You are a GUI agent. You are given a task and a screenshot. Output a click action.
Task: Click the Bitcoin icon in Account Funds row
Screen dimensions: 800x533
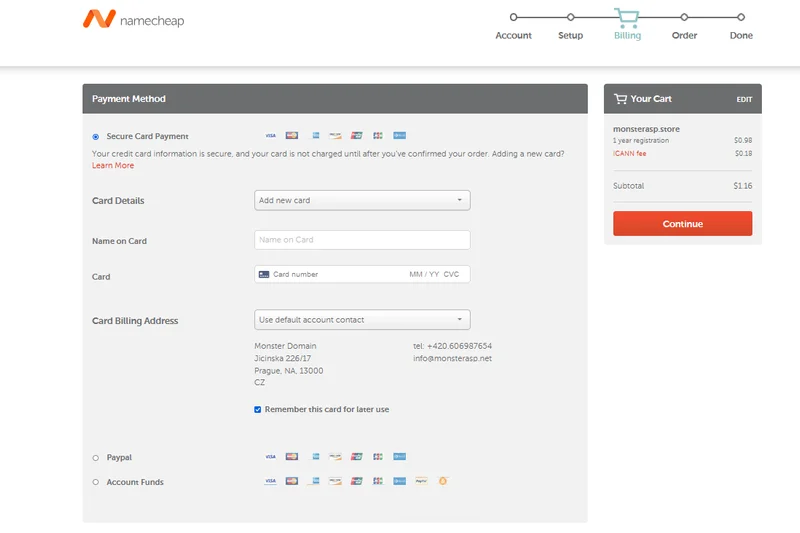(x=443, y=481)
